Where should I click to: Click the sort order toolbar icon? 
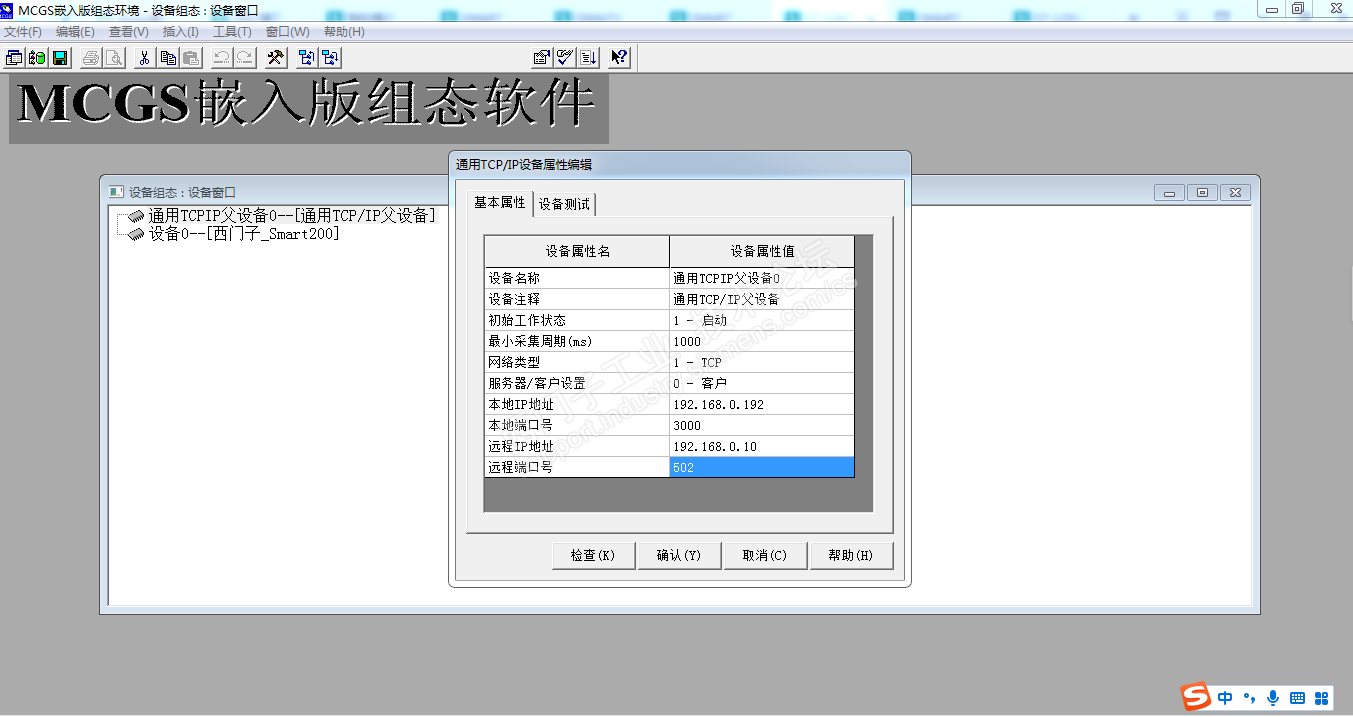click(x=588, y=58)
